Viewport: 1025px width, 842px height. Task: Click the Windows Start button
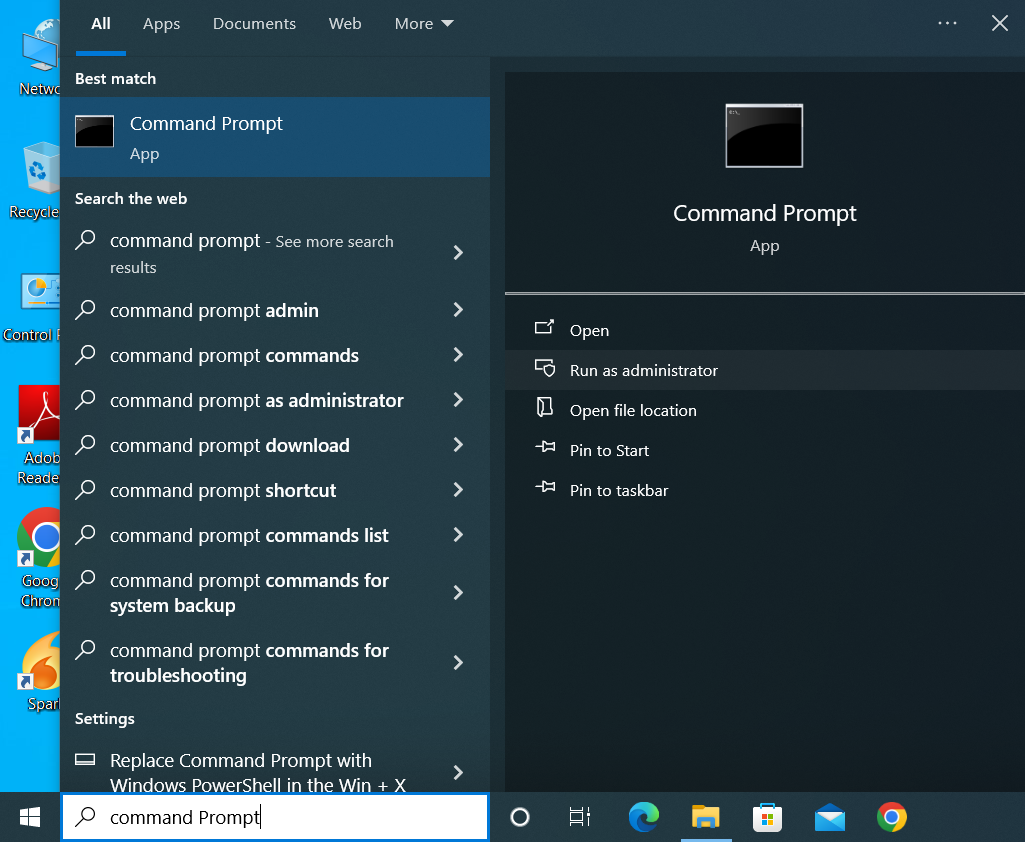29,817
